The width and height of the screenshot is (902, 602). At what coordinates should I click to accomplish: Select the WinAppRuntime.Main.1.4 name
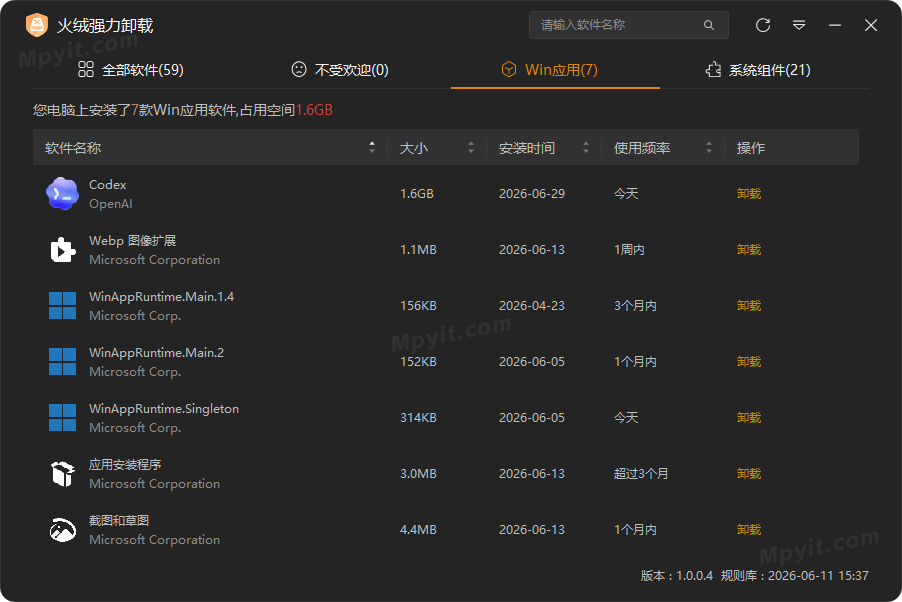click(161, 296)
